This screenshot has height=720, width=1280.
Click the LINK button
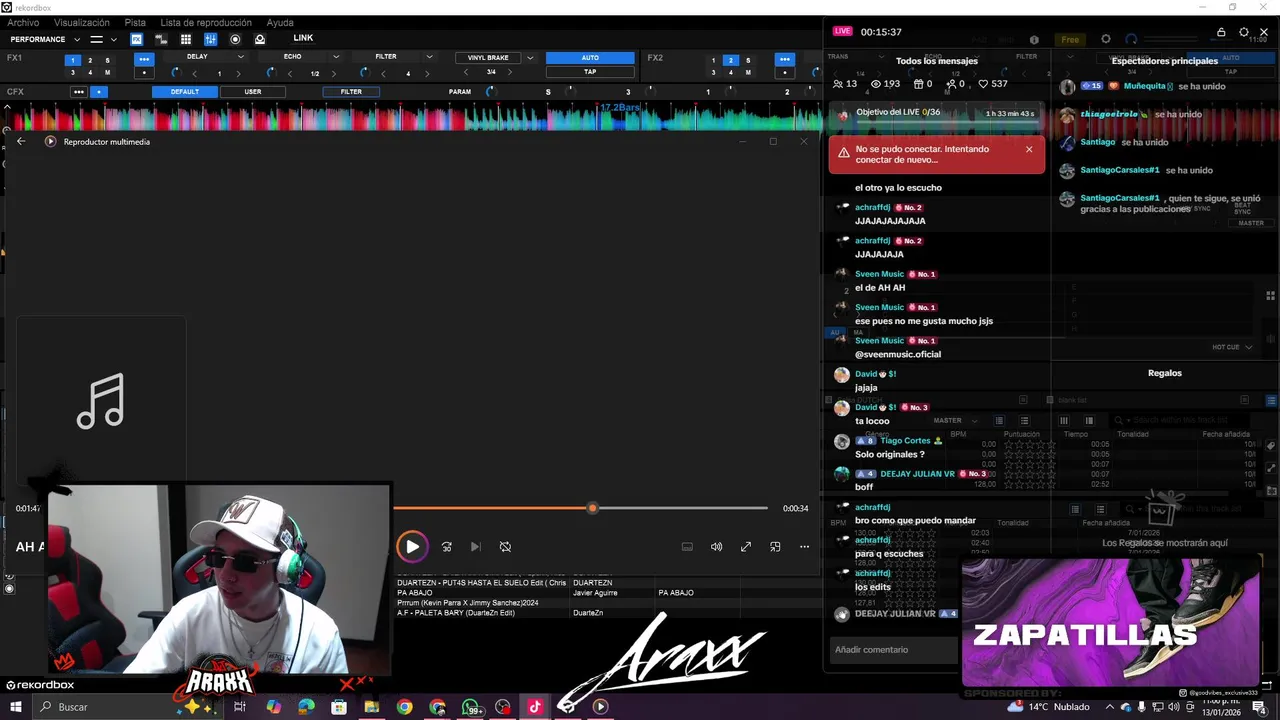303,38
